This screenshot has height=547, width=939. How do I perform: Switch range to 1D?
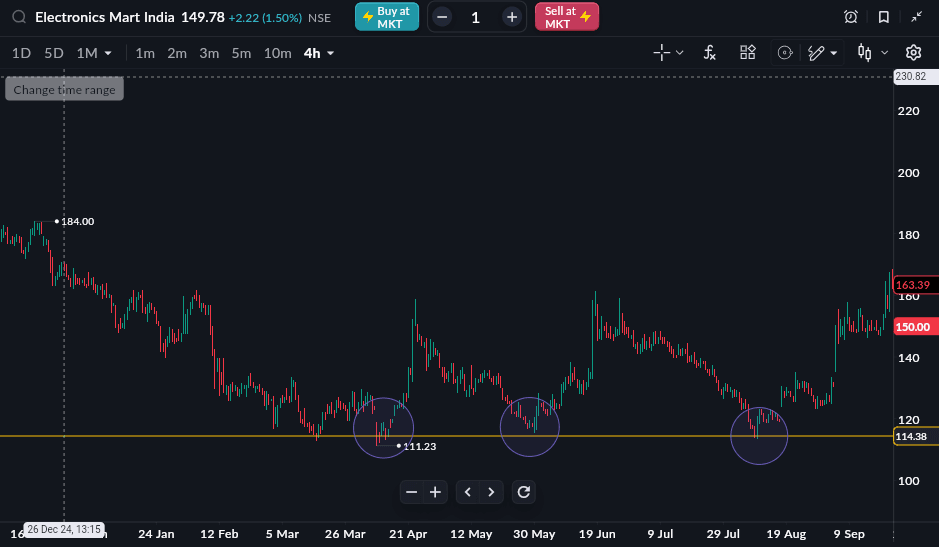tap(21, 53)
